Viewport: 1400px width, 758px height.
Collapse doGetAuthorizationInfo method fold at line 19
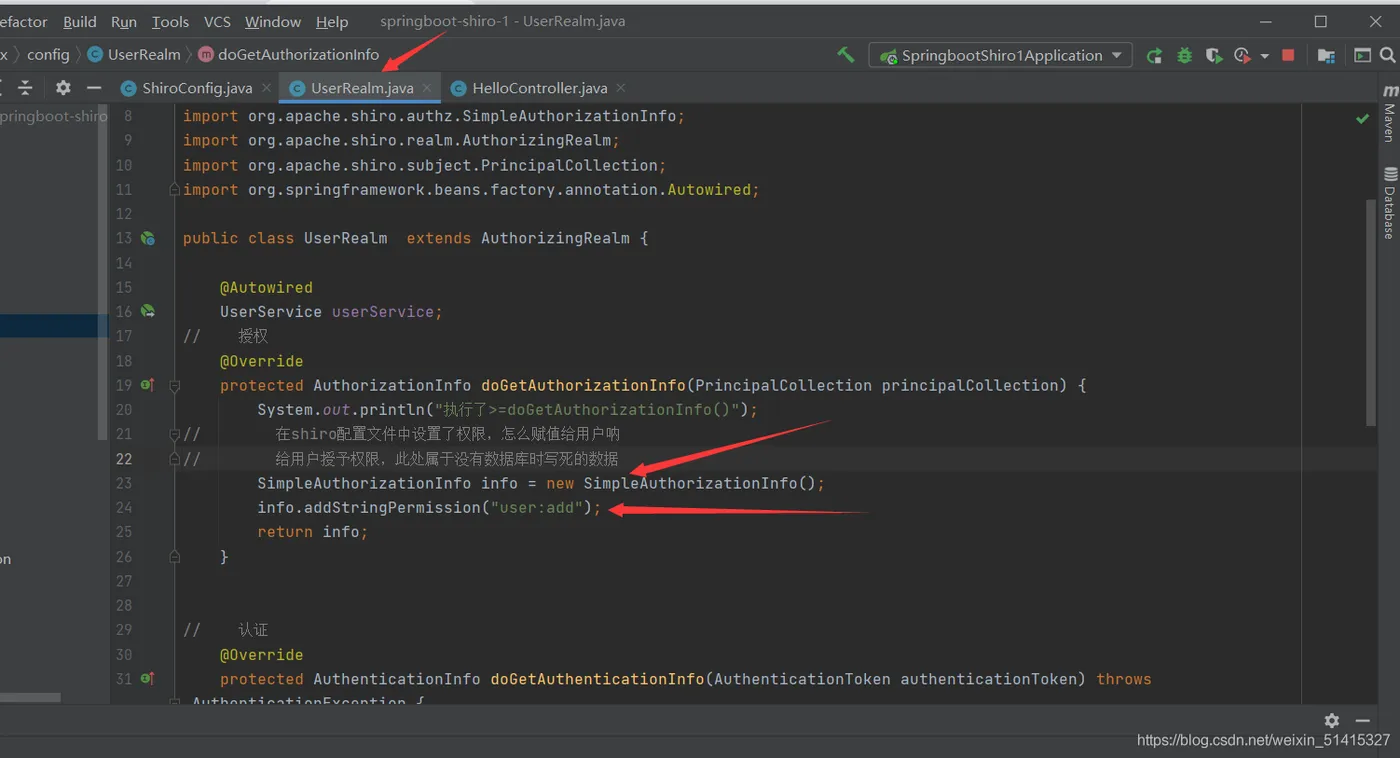coord(175,385)
